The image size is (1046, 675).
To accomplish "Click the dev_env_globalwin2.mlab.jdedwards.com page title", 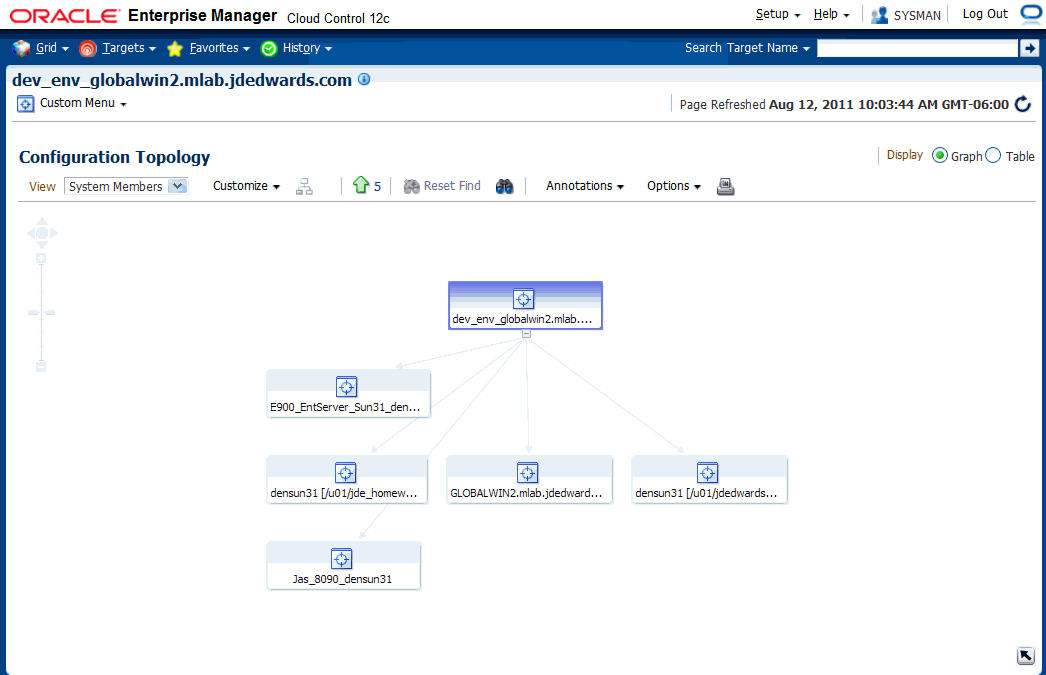I will [182, 80].
